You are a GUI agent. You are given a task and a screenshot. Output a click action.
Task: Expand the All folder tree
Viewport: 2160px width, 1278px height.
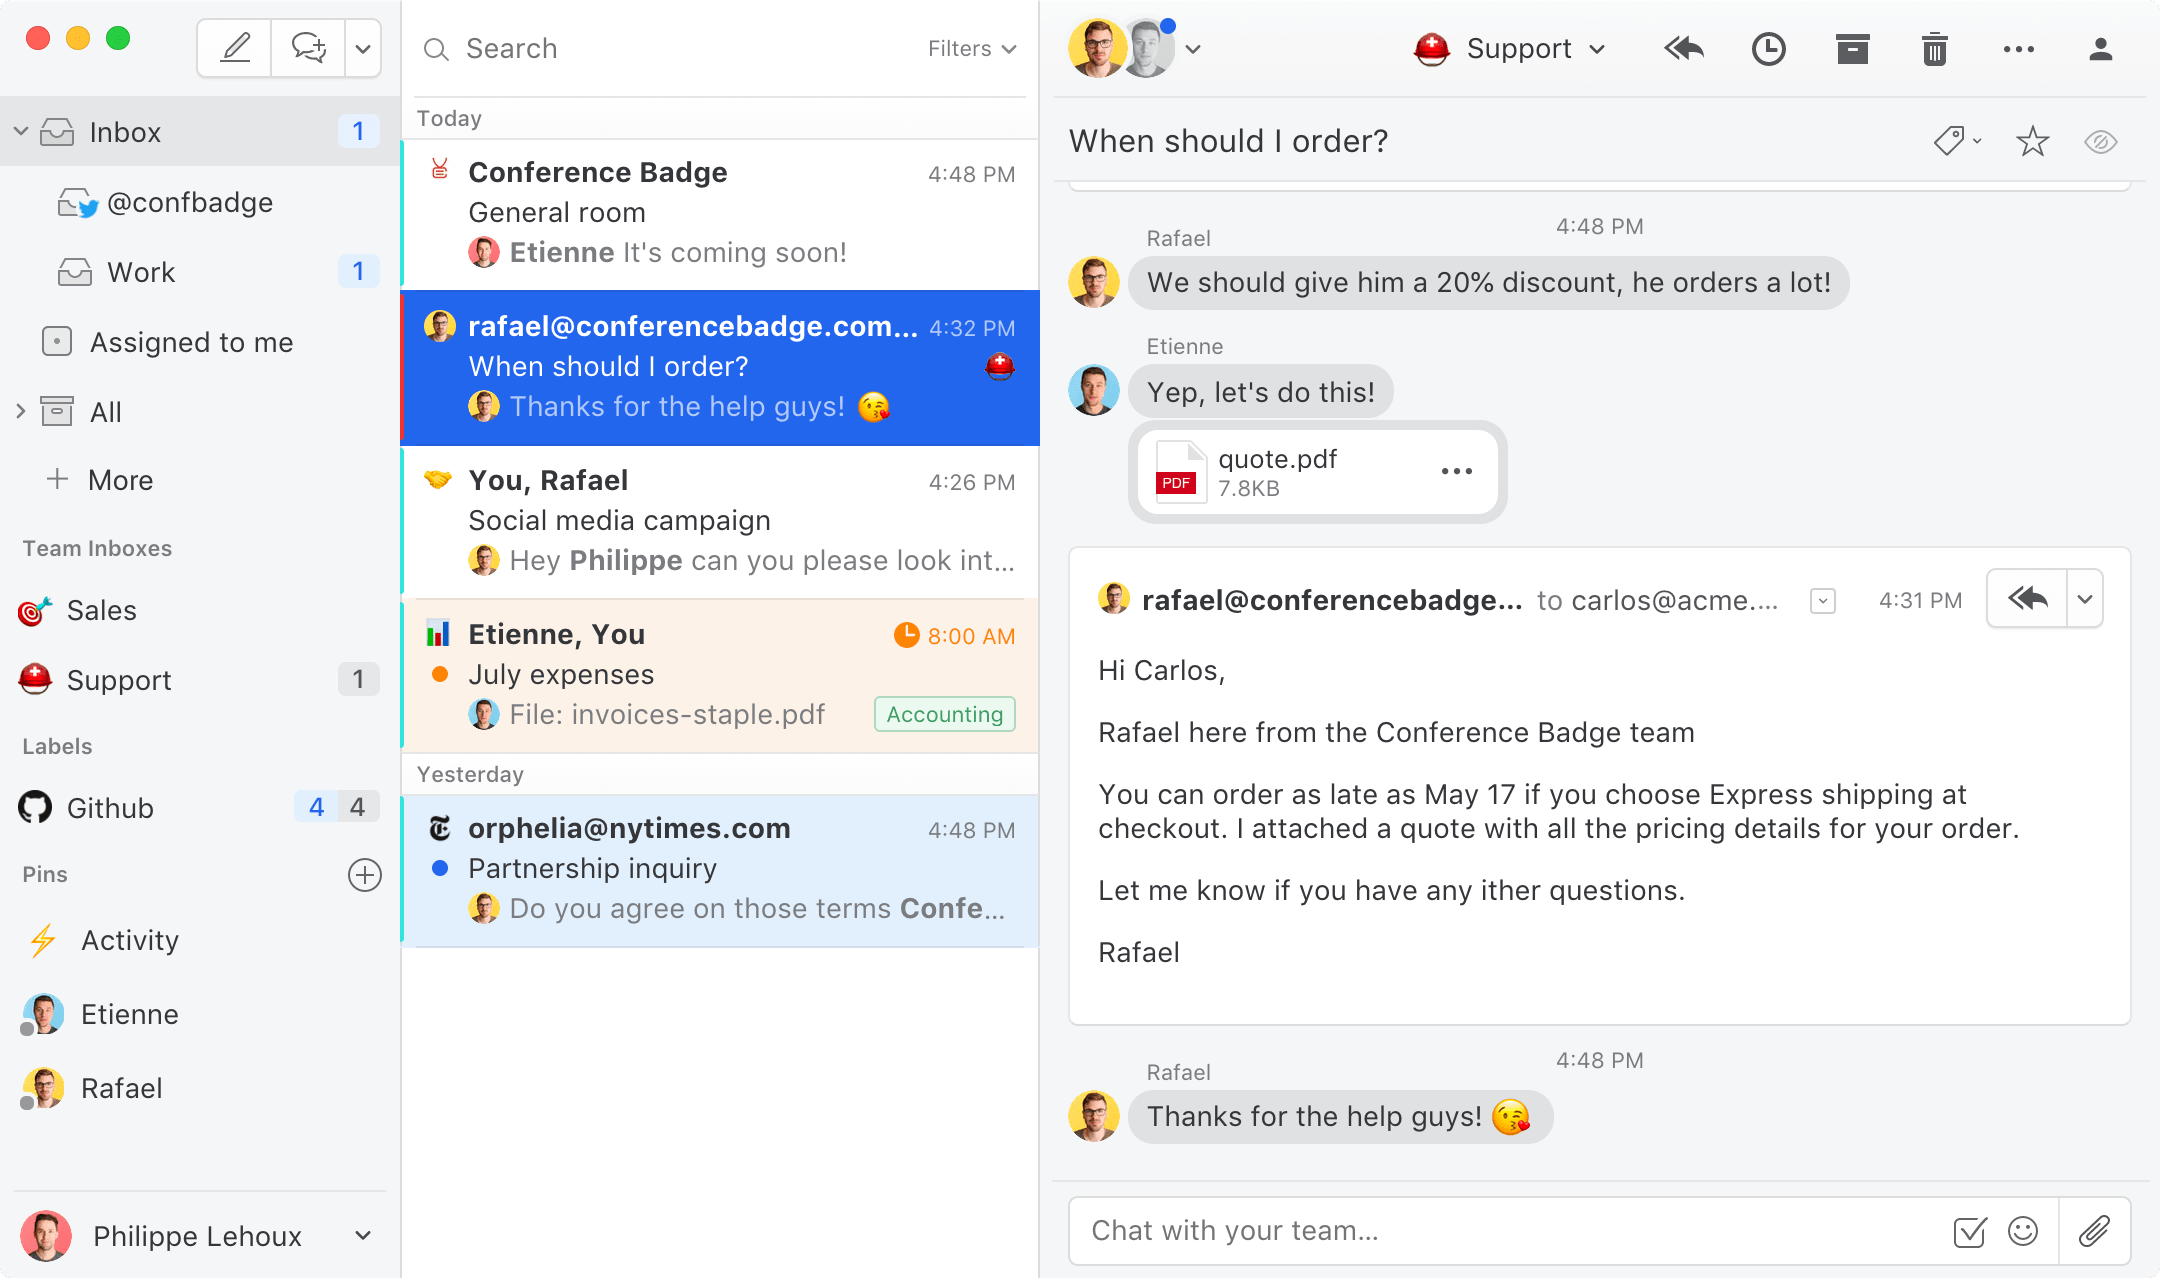(x=21, y=412)
